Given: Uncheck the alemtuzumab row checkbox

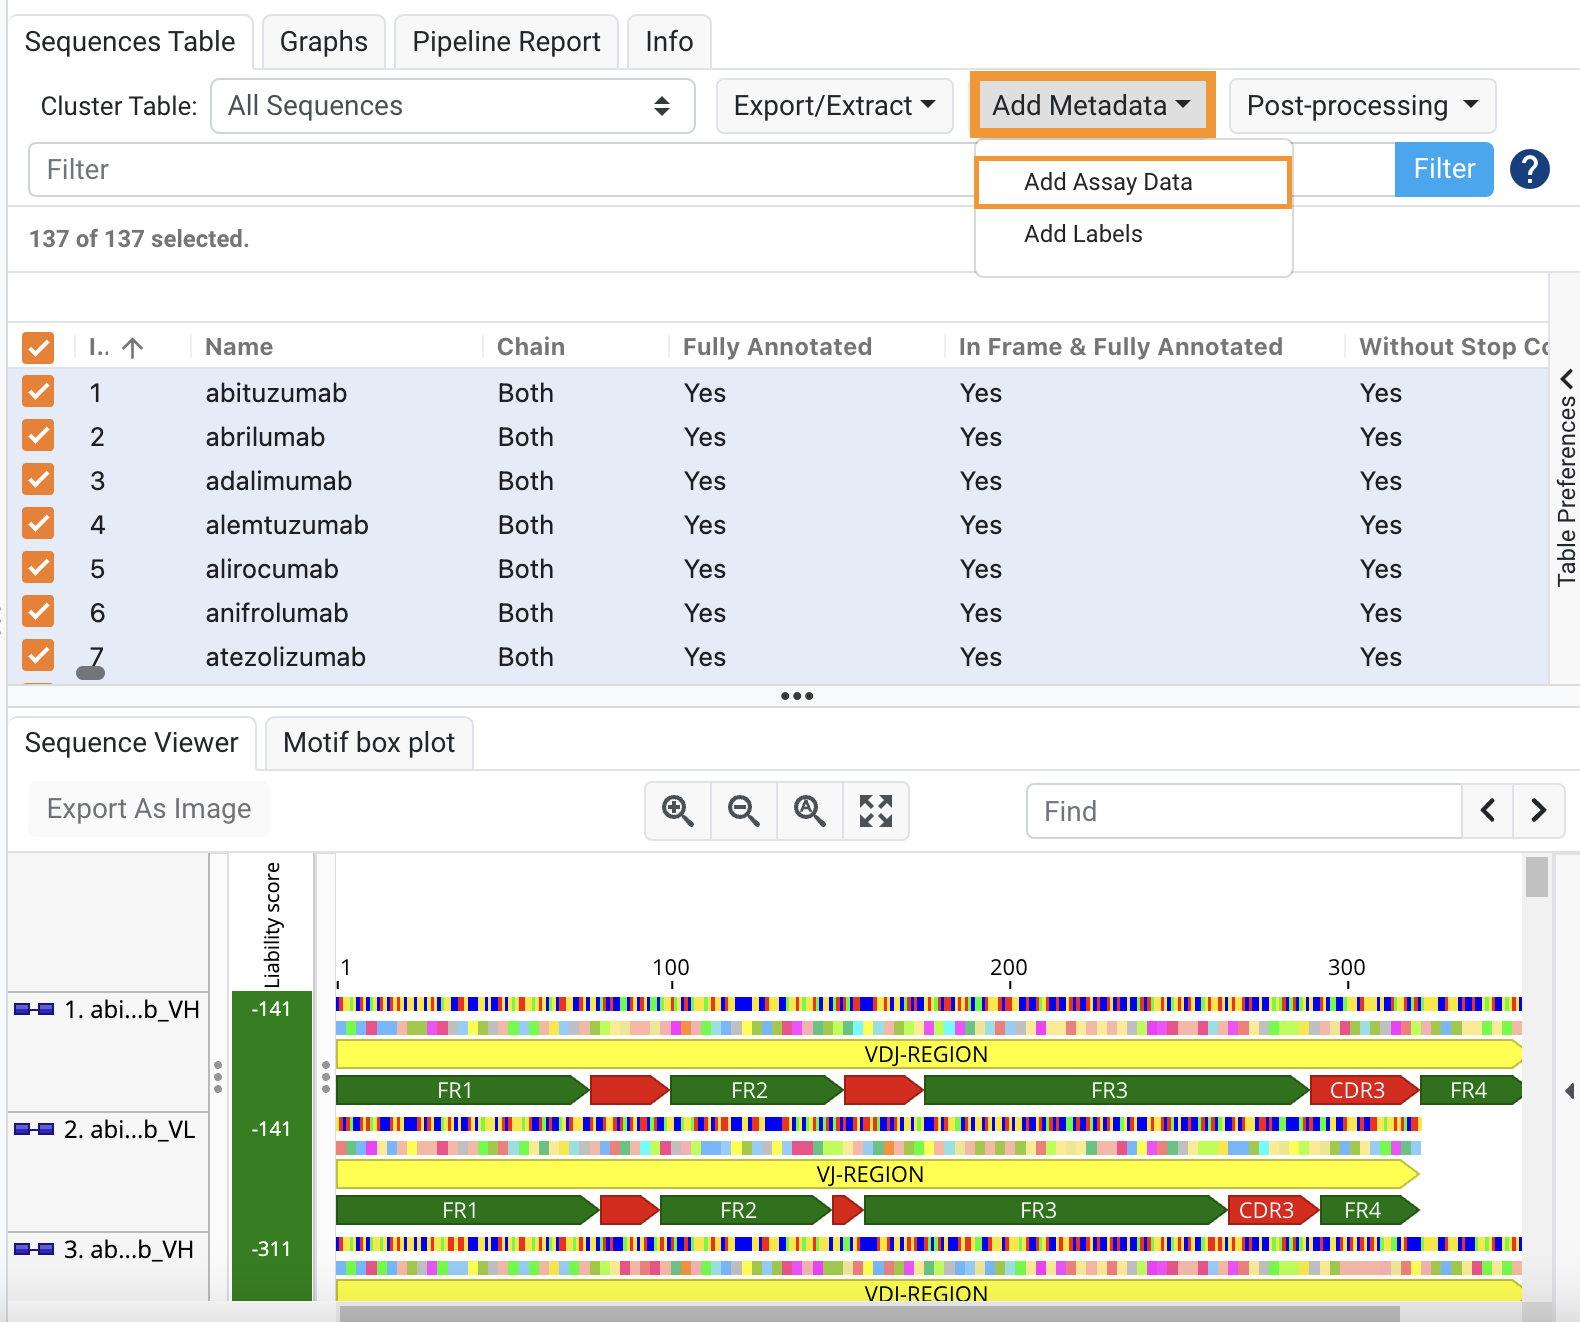Looking at the screenshot, I should 38,524.
